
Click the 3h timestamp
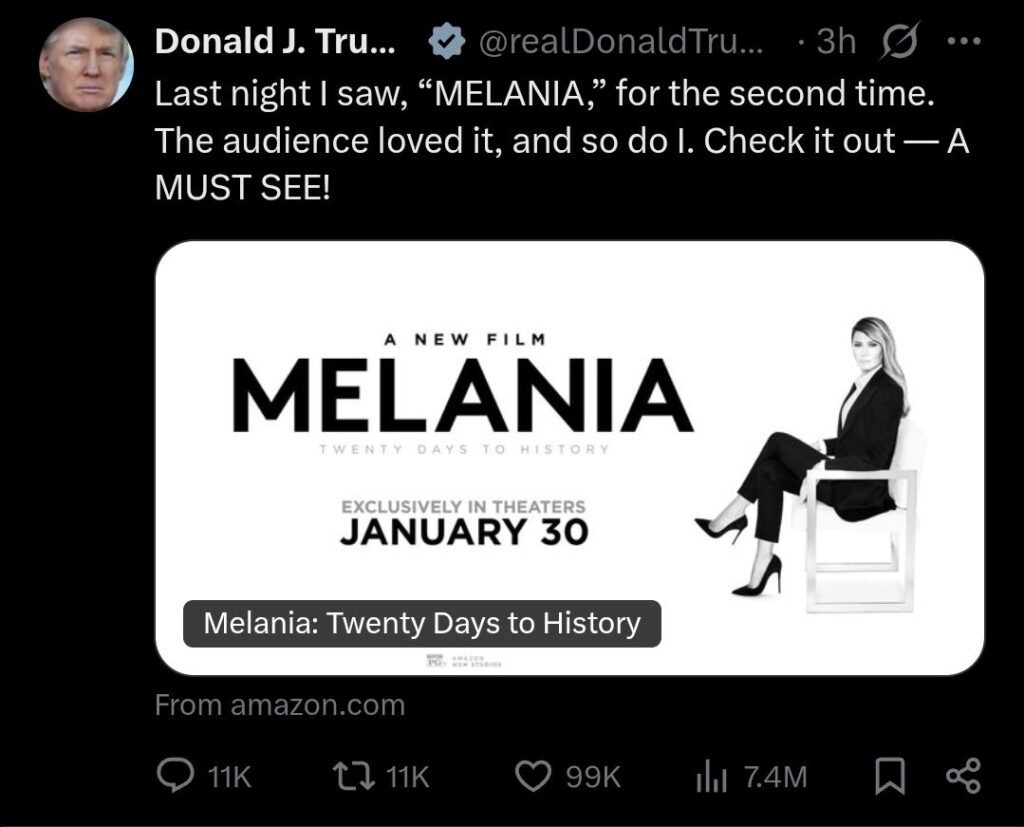tap(836, 41)
